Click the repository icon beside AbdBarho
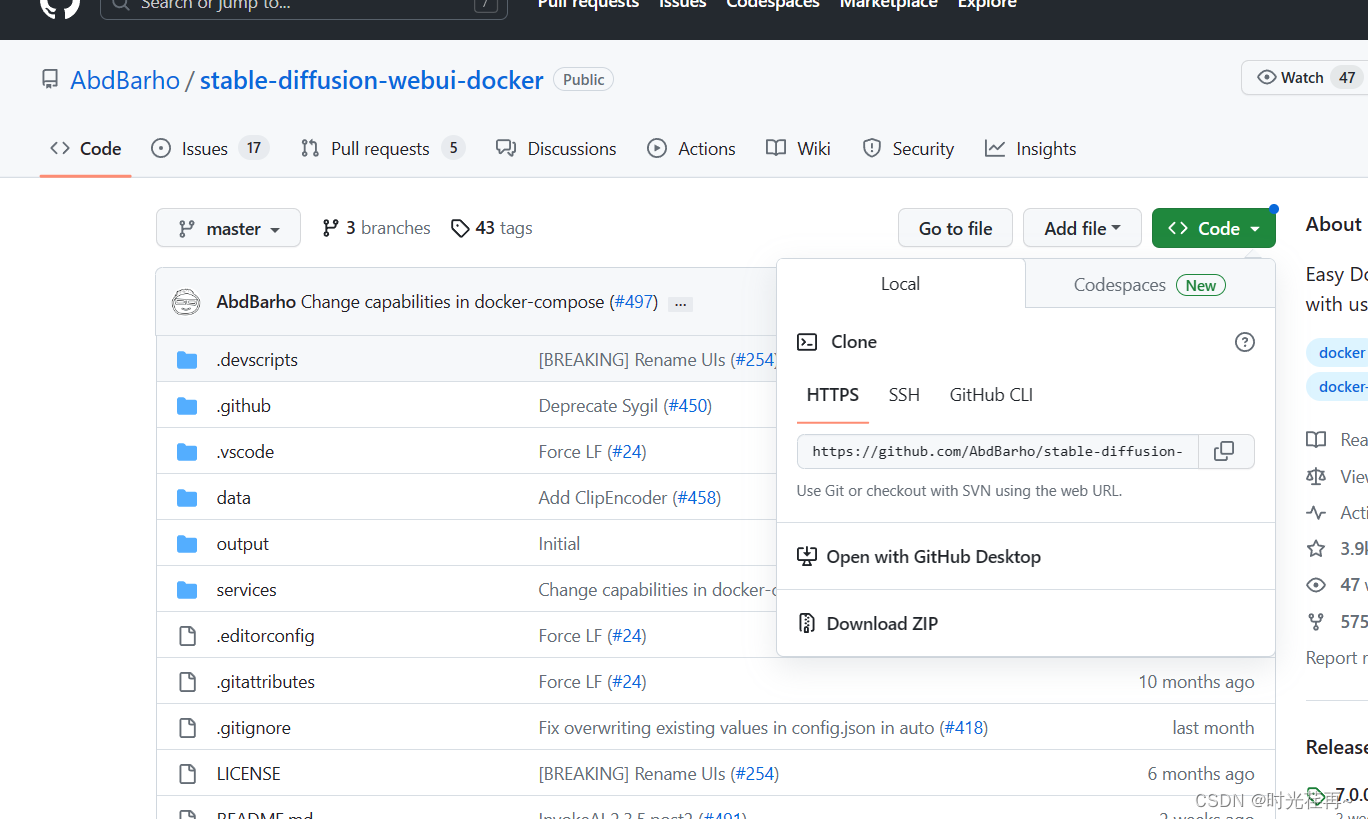 click(x=50, y=79)
